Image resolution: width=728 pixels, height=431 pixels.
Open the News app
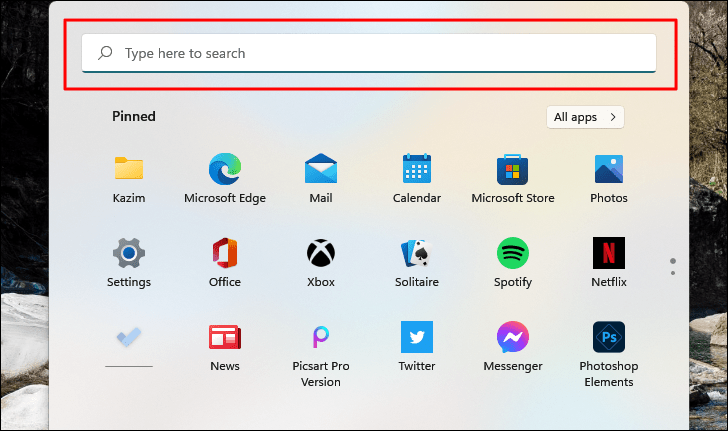[225, 347]
